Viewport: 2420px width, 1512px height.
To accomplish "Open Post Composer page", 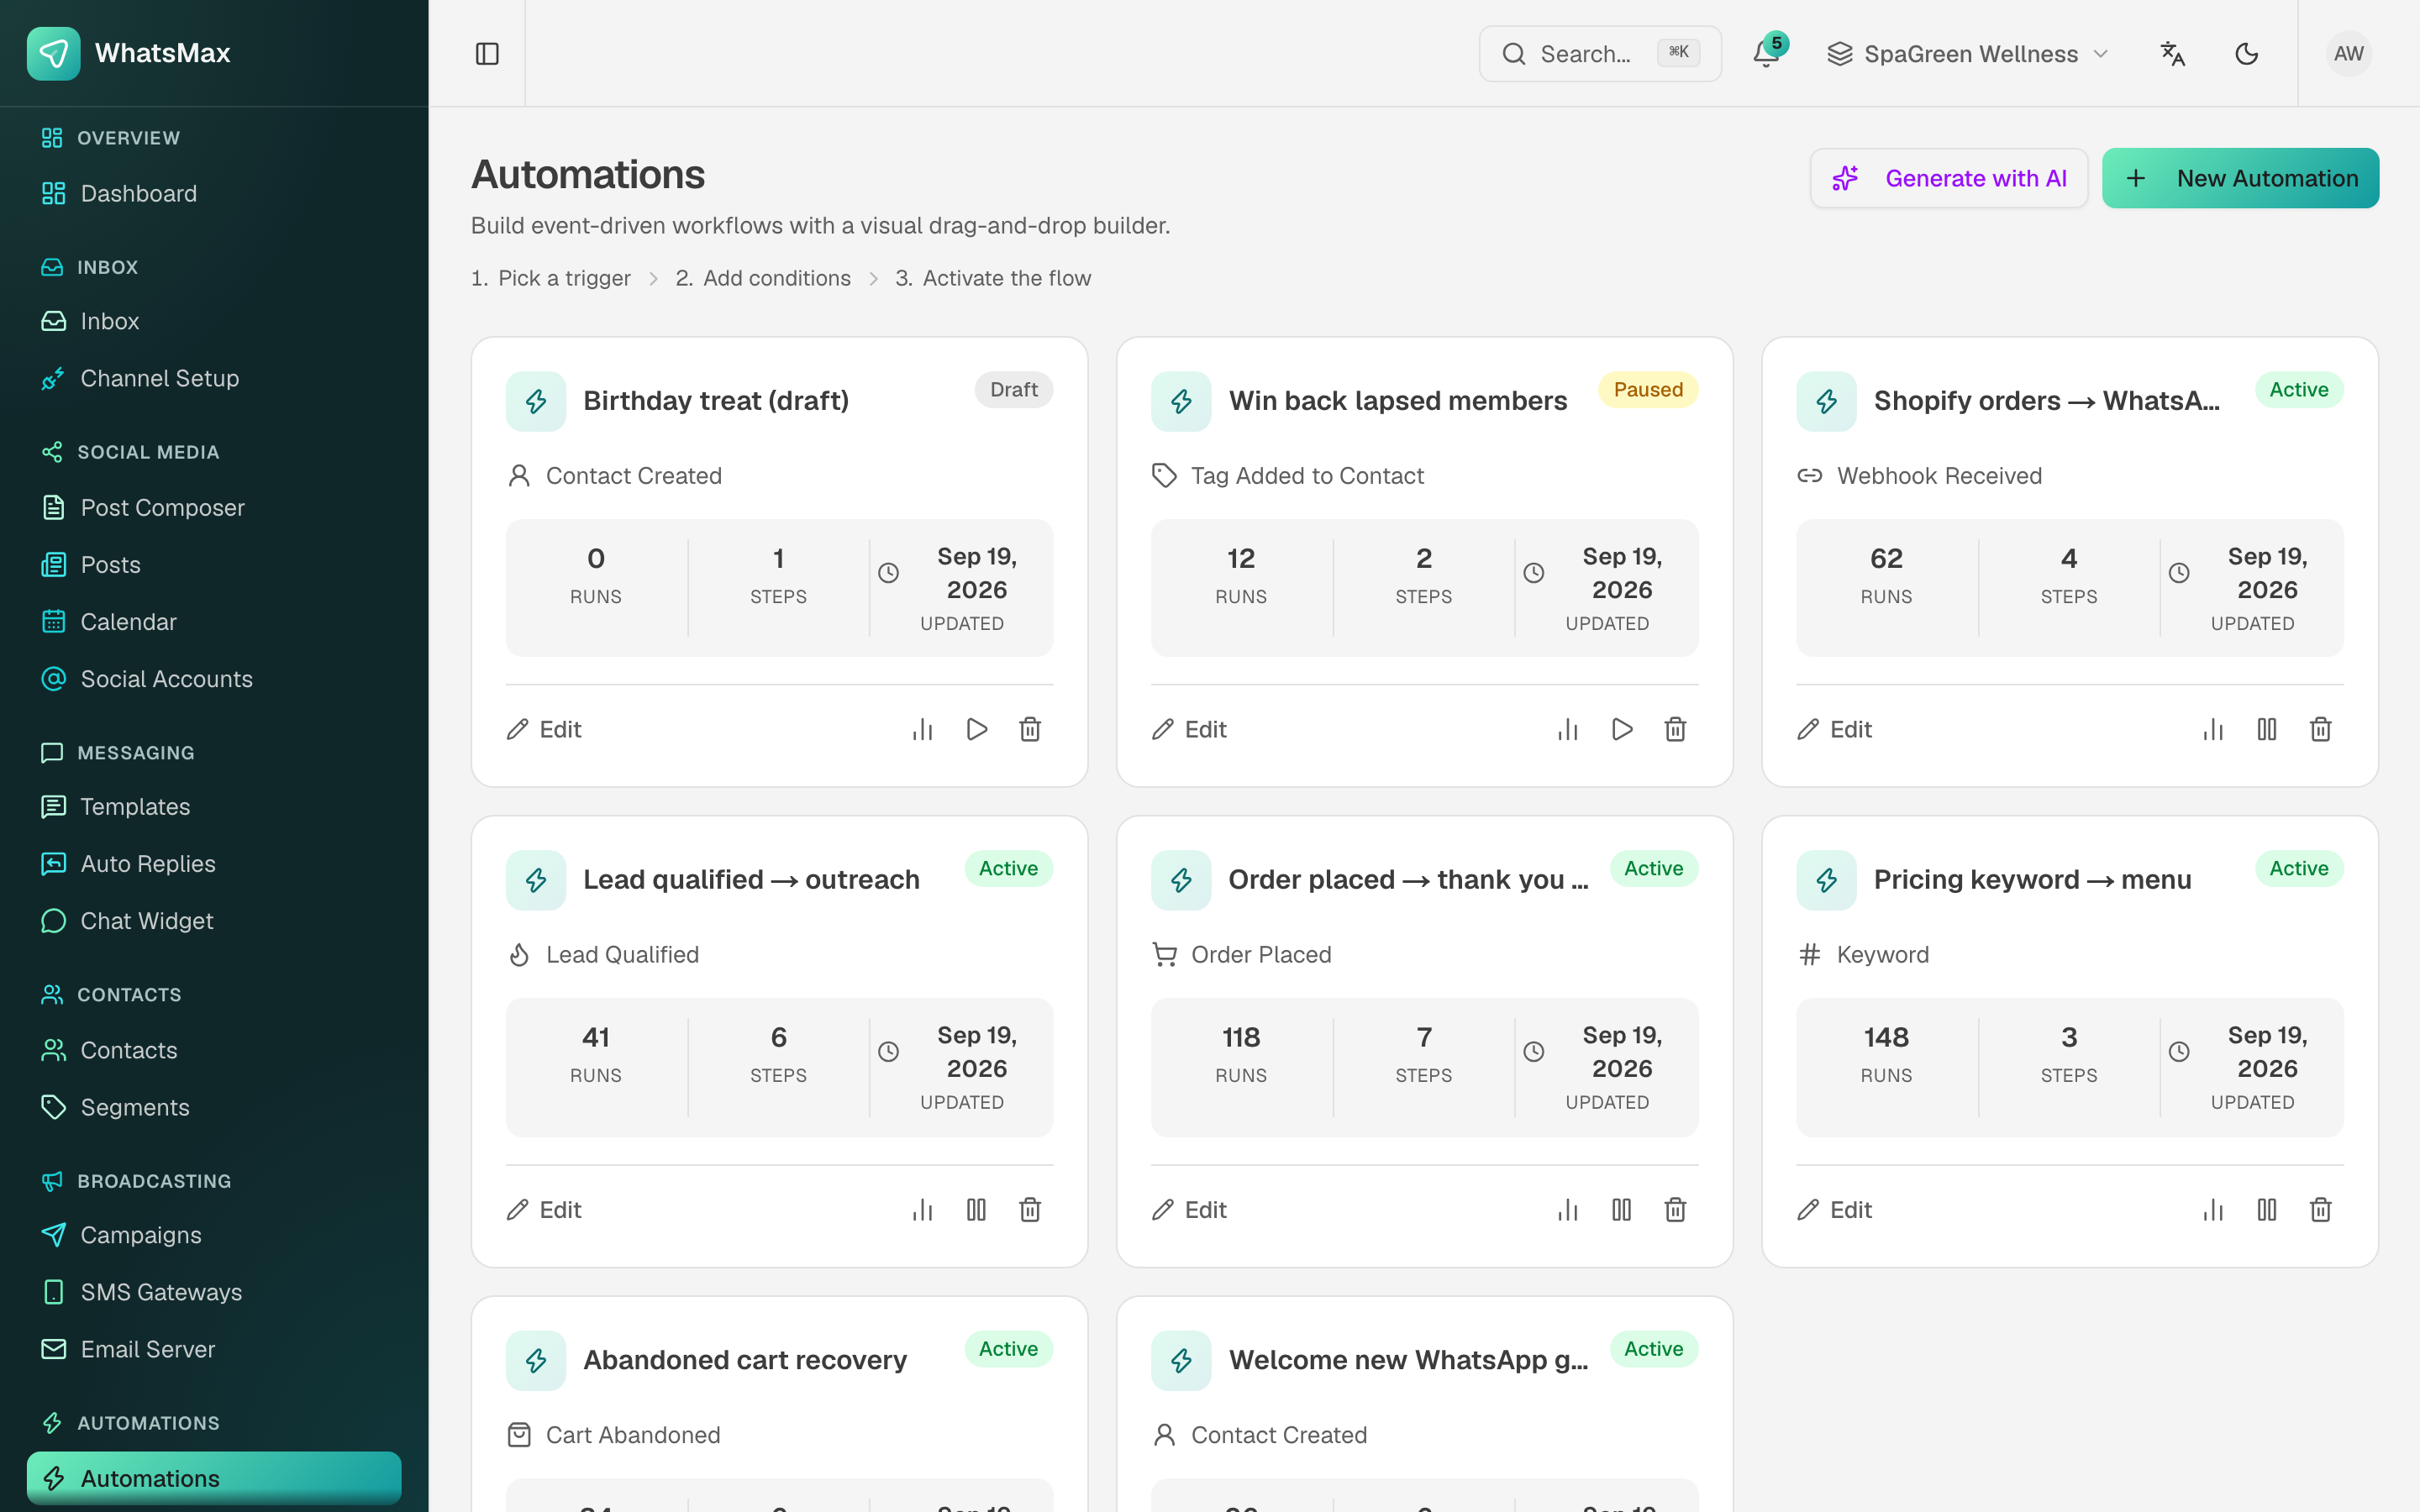I will tap(214, 507).
